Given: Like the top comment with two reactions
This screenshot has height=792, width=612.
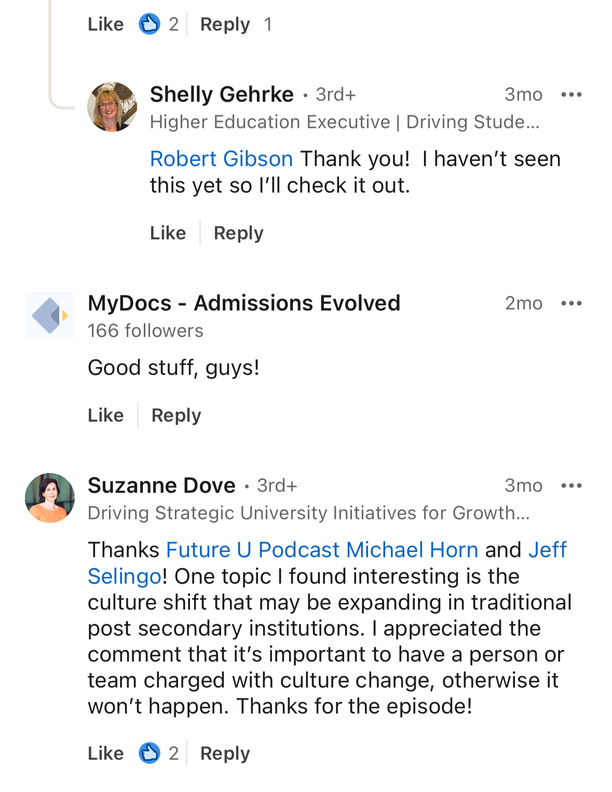Looking at the screenshot, I should [x=106, y=24].
